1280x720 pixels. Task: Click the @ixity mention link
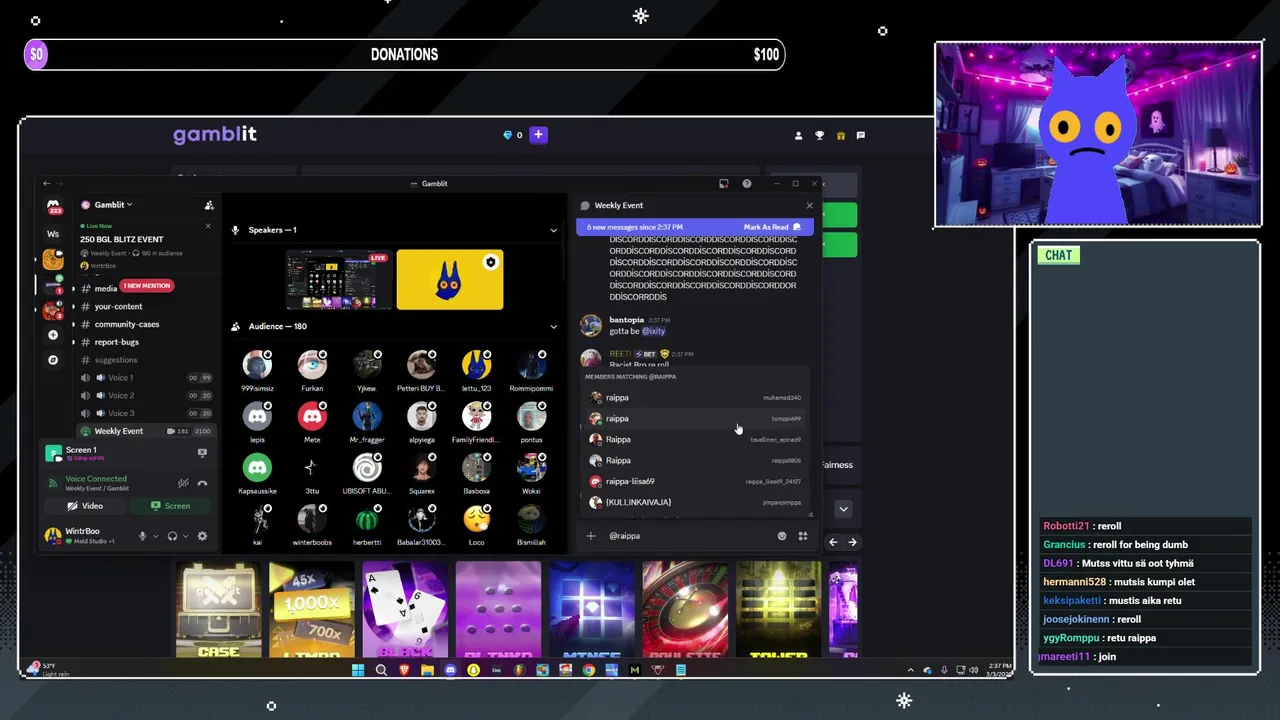(x=653, y=331)
